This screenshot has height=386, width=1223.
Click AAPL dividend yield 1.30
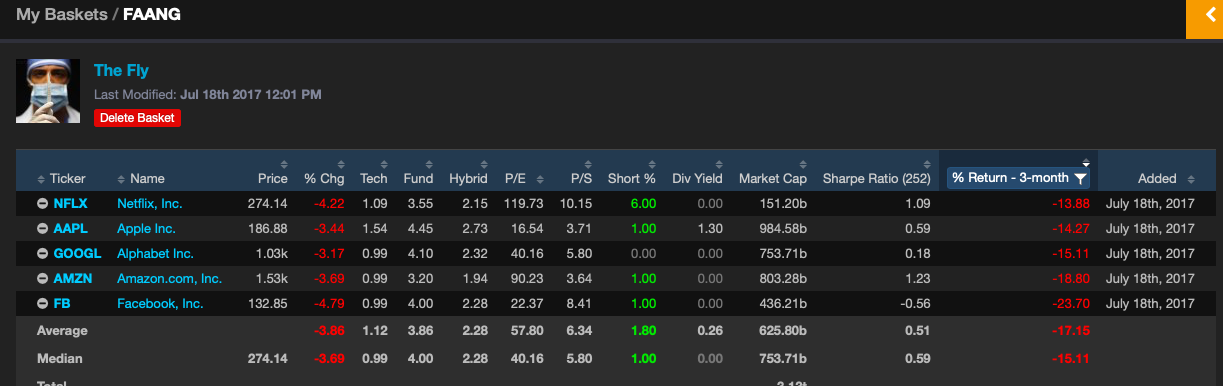(x=710, y=229)
